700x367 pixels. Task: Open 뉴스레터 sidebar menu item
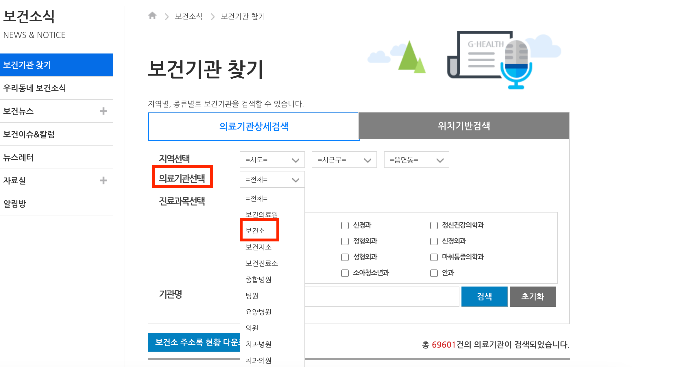56,158
